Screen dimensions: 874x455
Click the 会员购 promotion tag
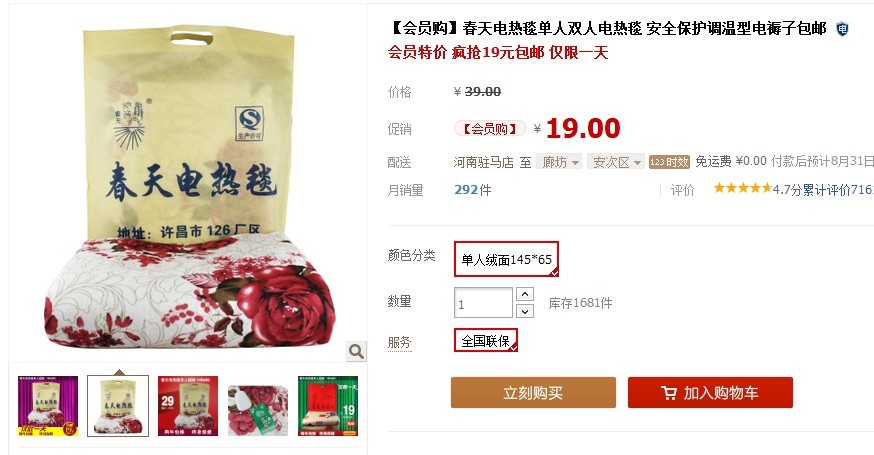tap(489, 129)
